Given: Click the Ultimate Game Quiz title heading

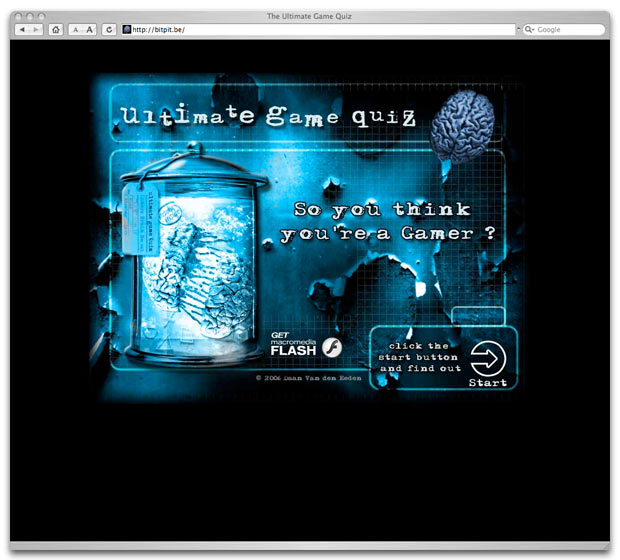Looking at the screenshot, I should point(267,116).
